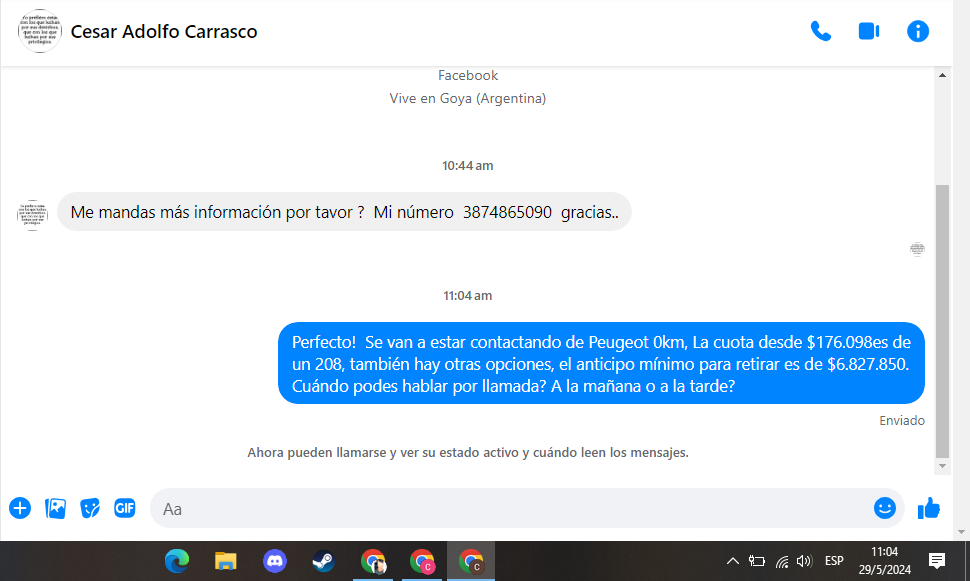Open Windows notification center
Screen dimensions: 970x581
point(937,560)
